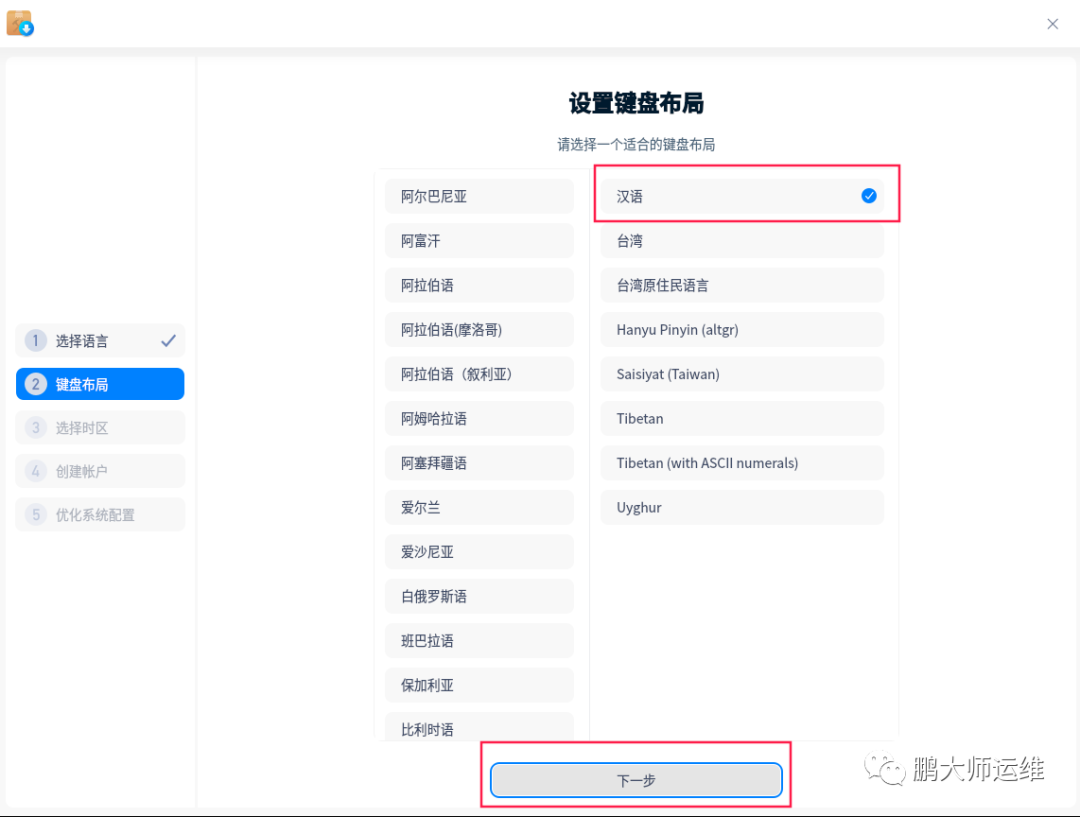Select 比利时语 layout

pyautogui.click(x=479, y=727)
